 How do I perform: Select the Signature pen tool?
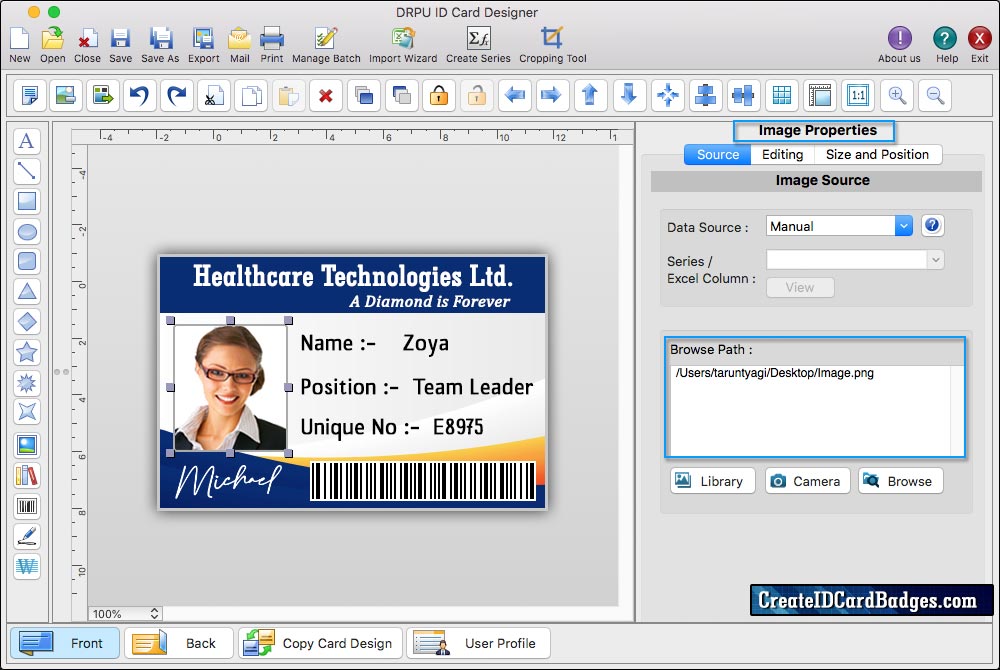pyautogui.click(x=27, y=537)
